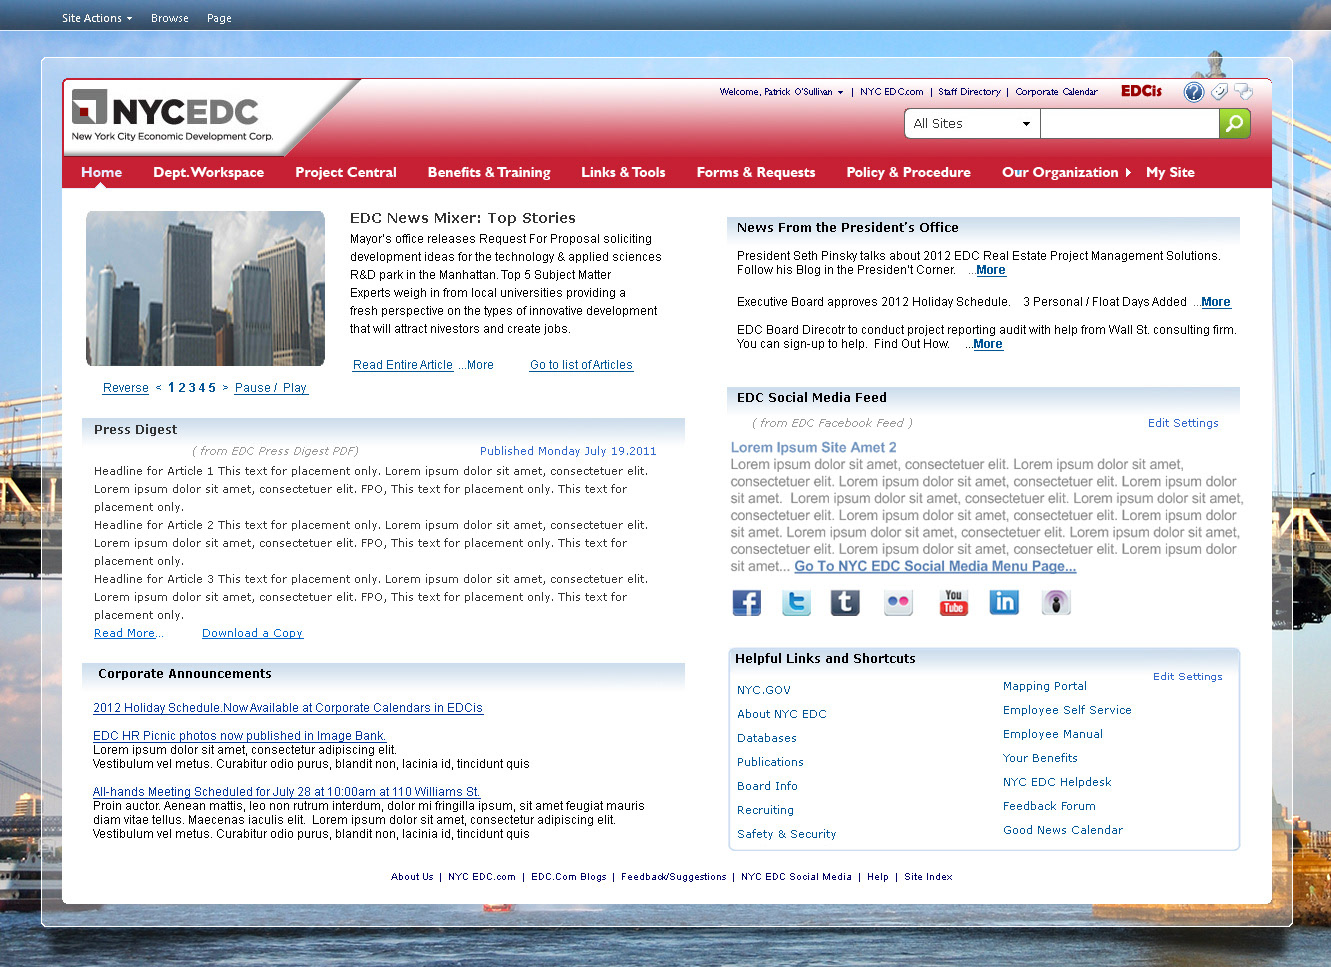Open the Tumblr social media icon
1331x967 pixels.
[x=845, y=602]
